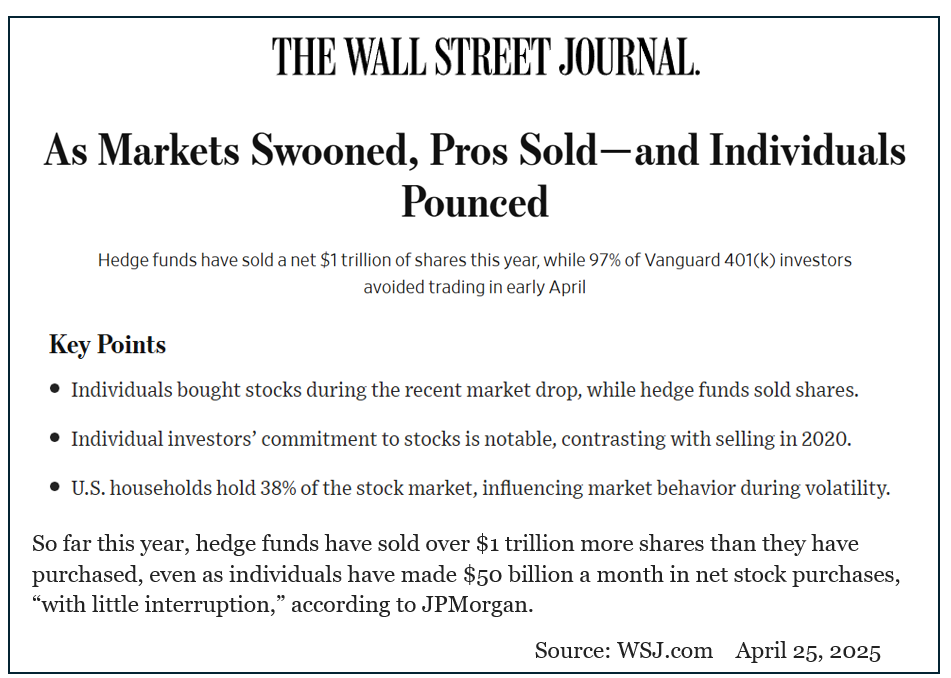Click the bullet about U.S. households holding 38%
The height and width of the screenshot is (678, 951).
[480, 488]
